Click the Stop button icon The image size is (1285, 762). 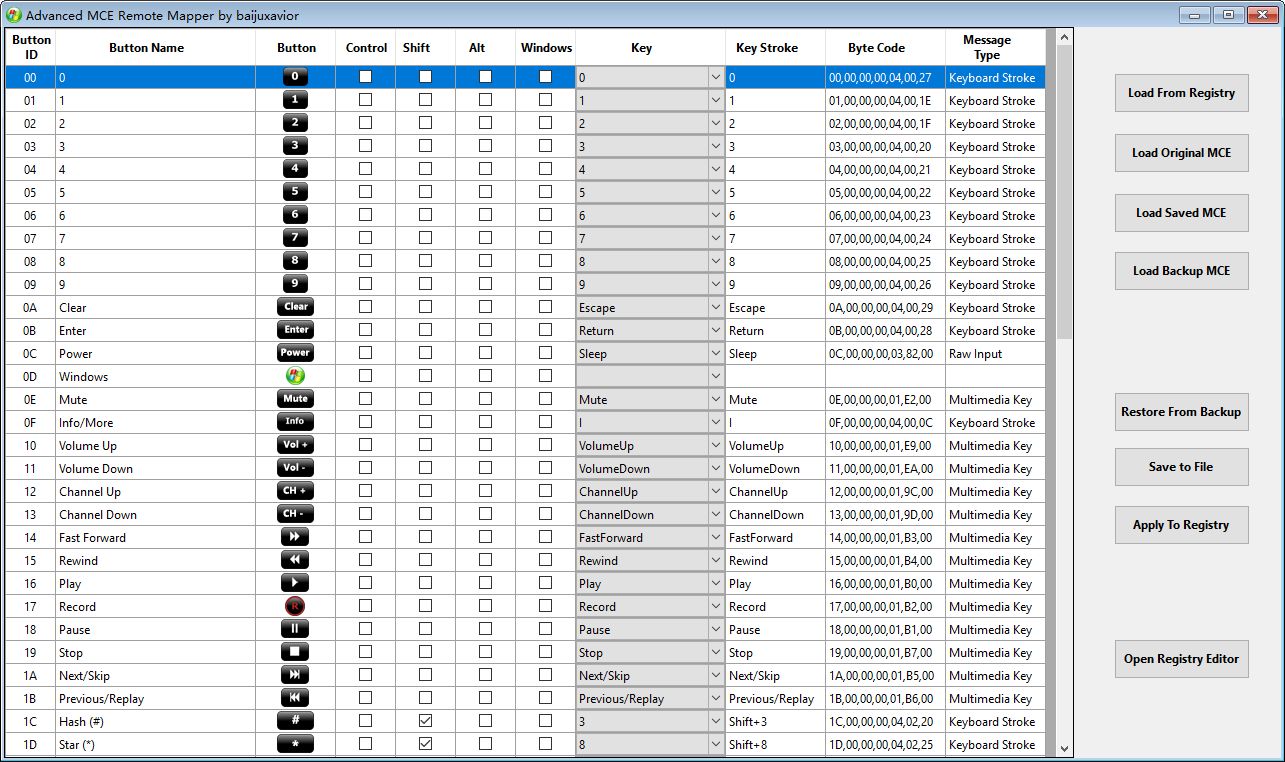295,652
